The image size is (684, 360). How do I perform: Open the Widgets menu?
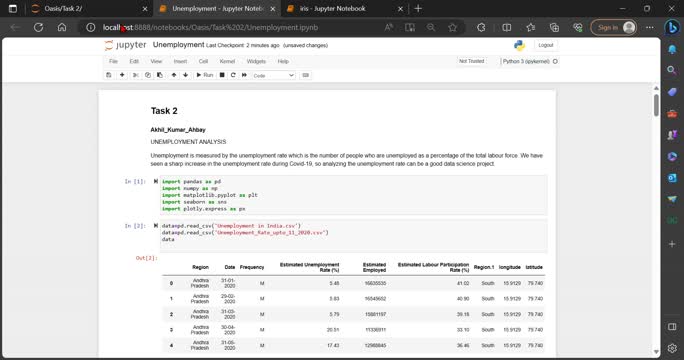(x=256, y=62)
